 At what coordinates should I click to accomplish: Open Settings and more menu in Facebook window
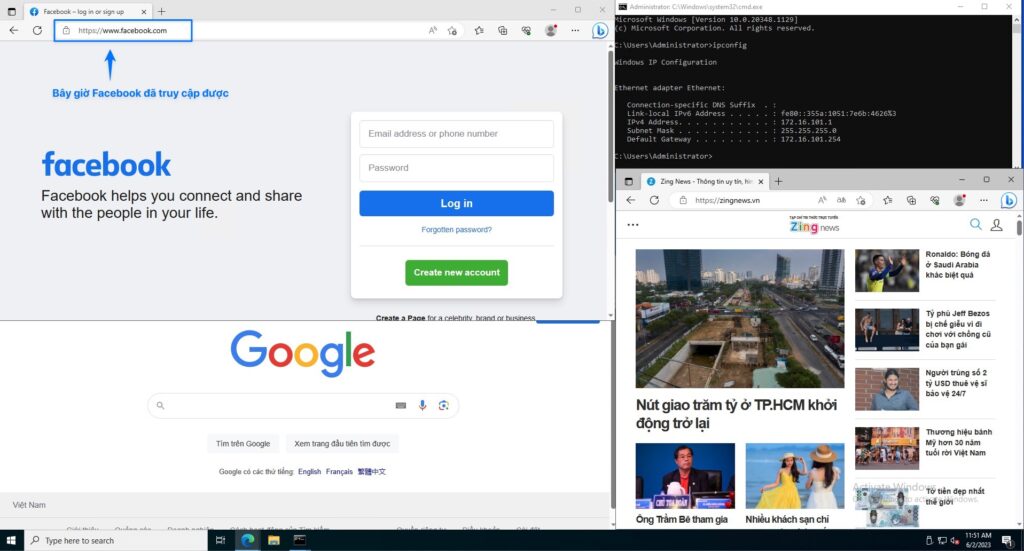point(575,30)
